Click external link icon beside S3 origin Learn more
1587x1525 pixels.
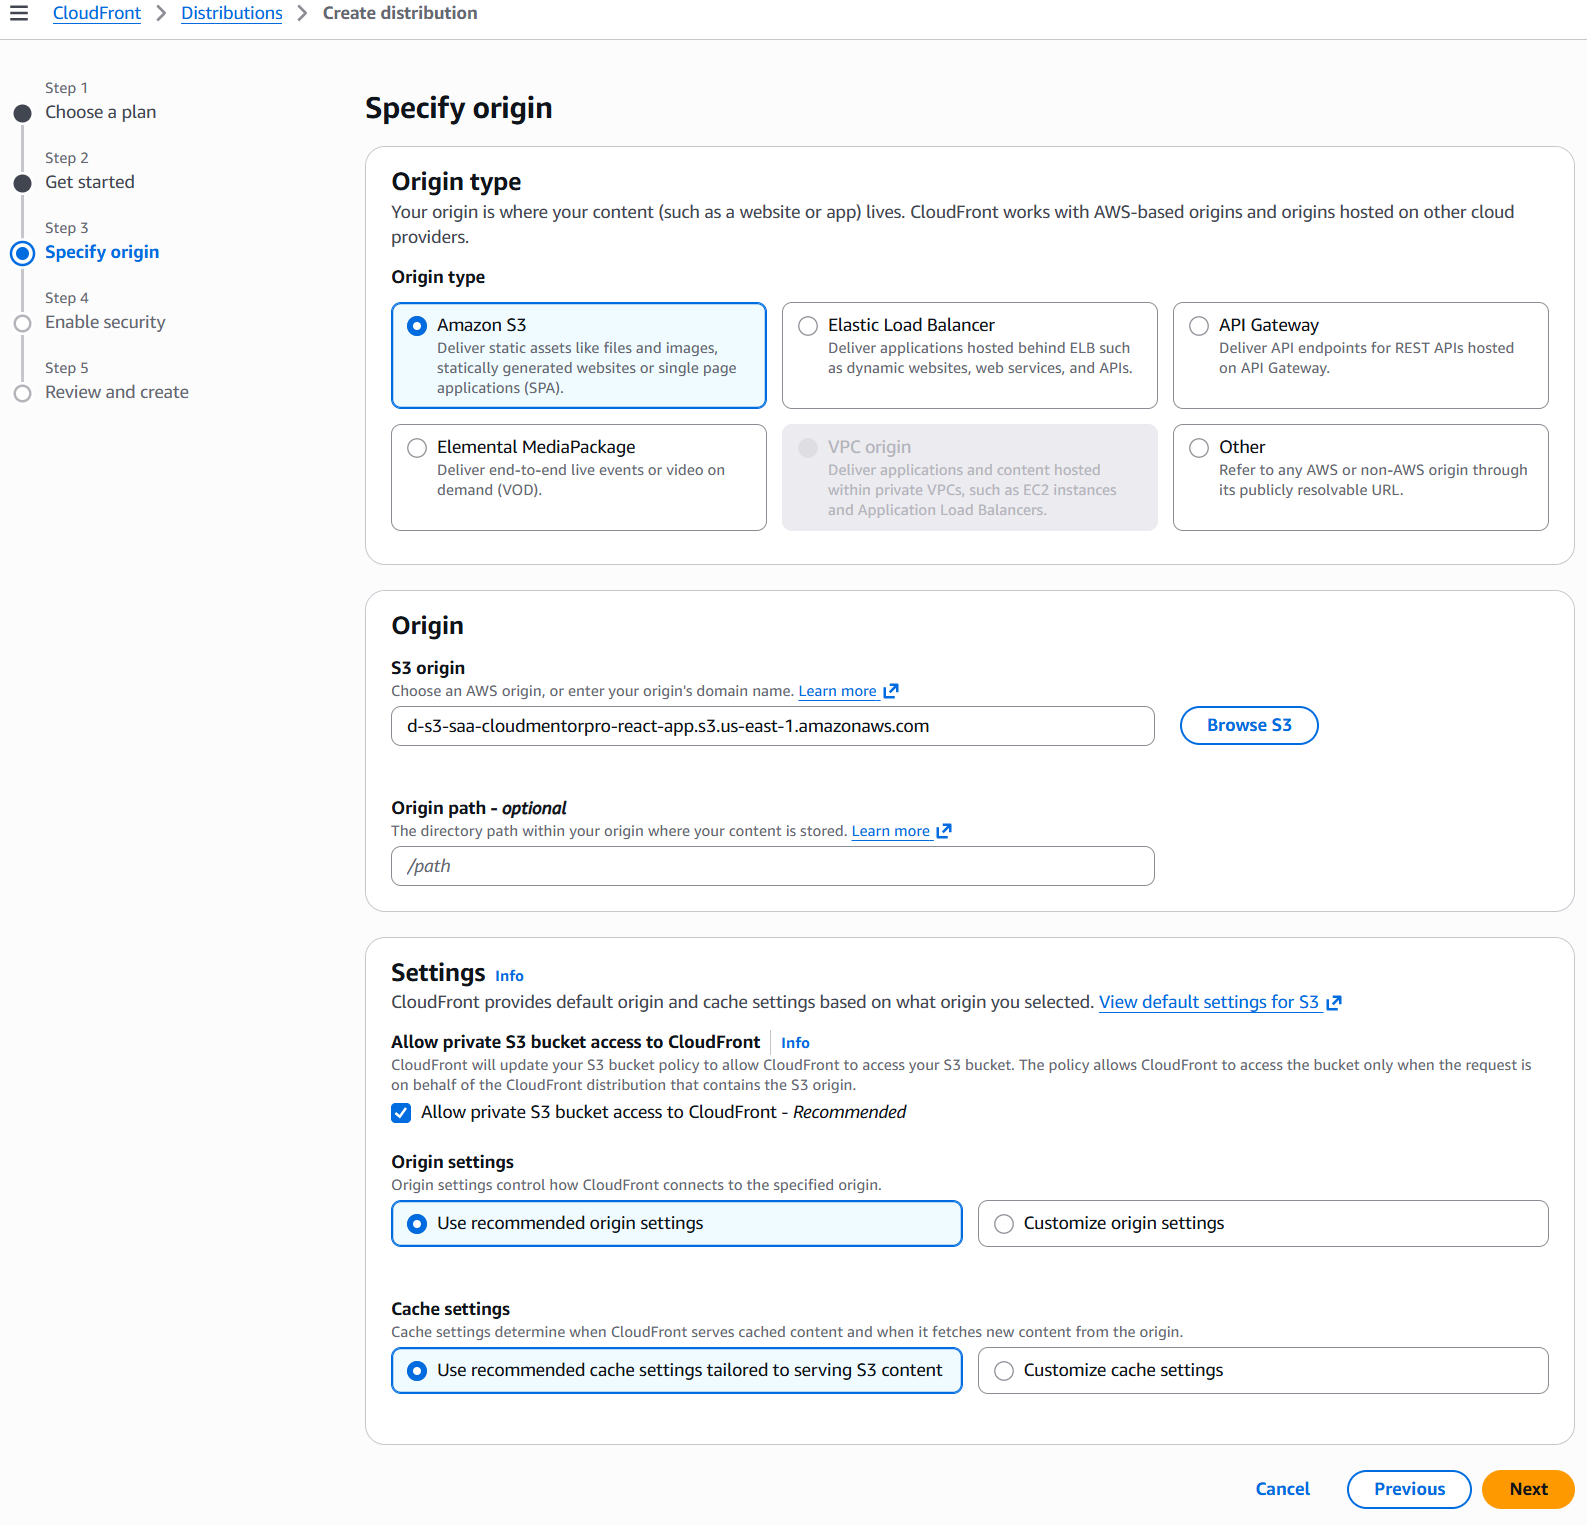pyautogui.click(x=891, y=691)
